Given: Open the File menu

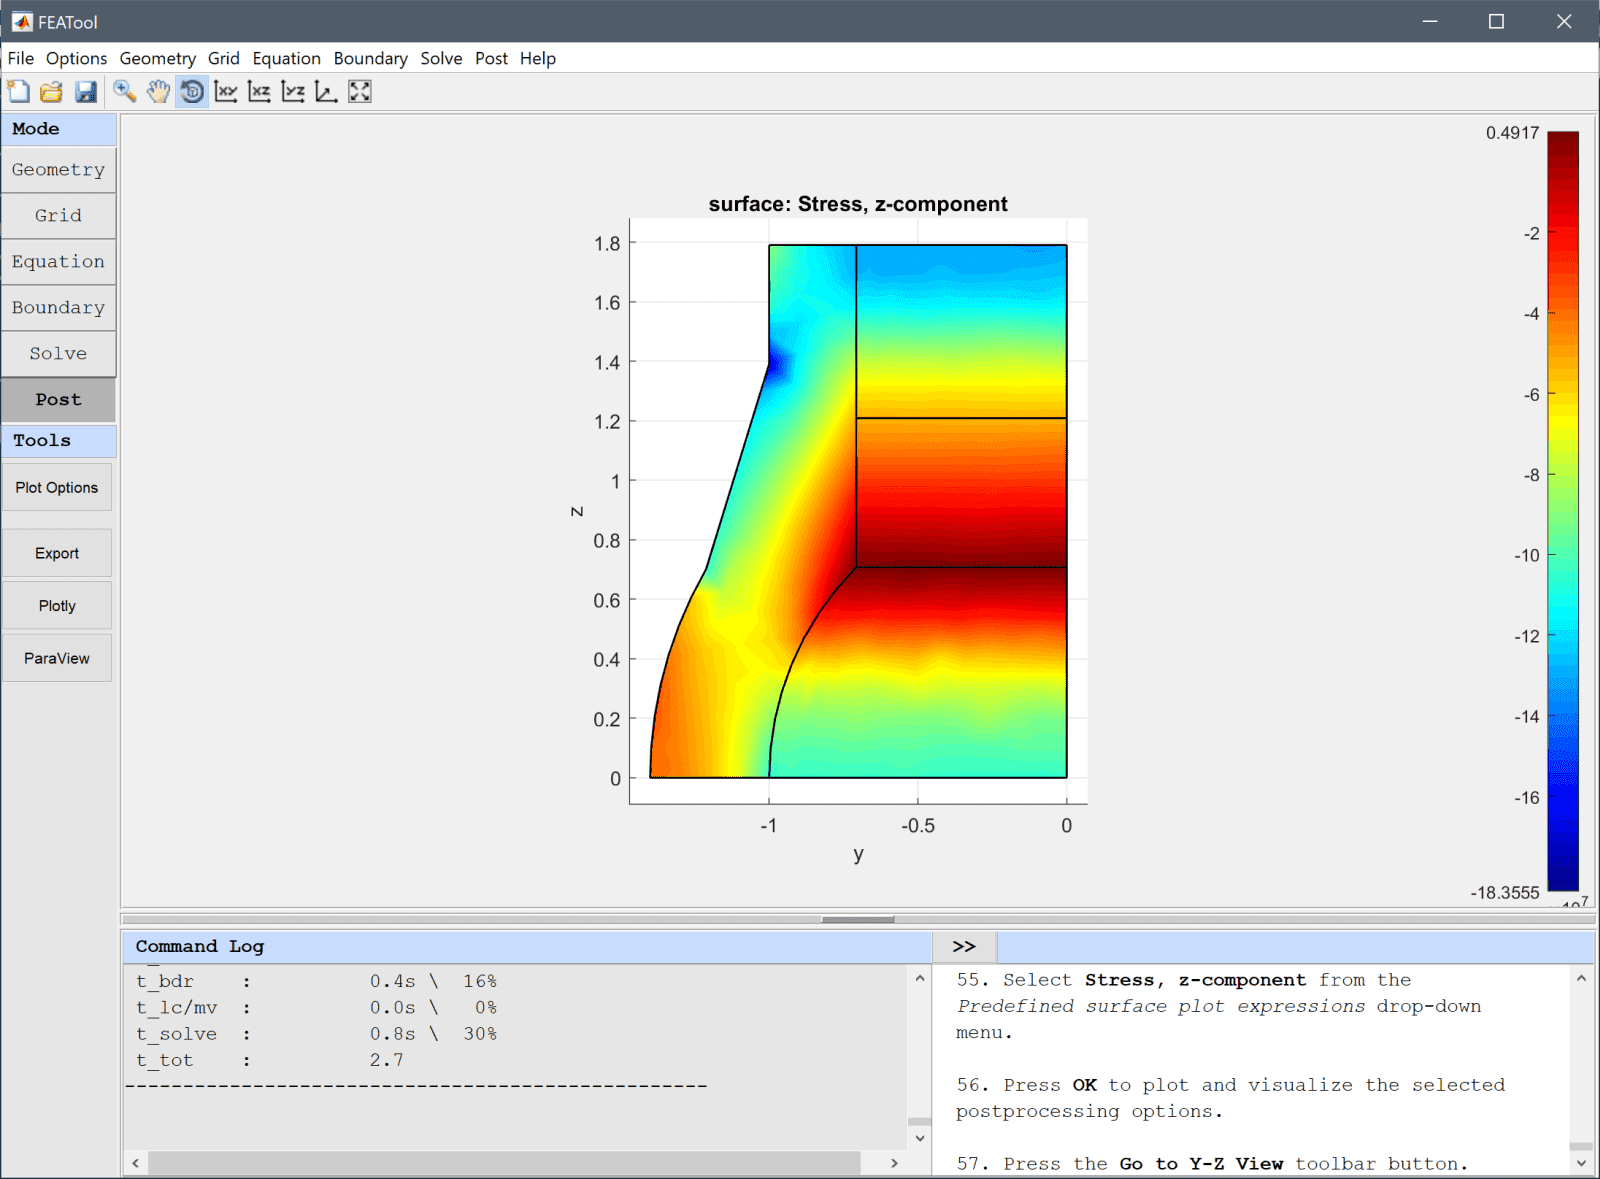Looking at the screenshot, I should (x=21, y=58).
